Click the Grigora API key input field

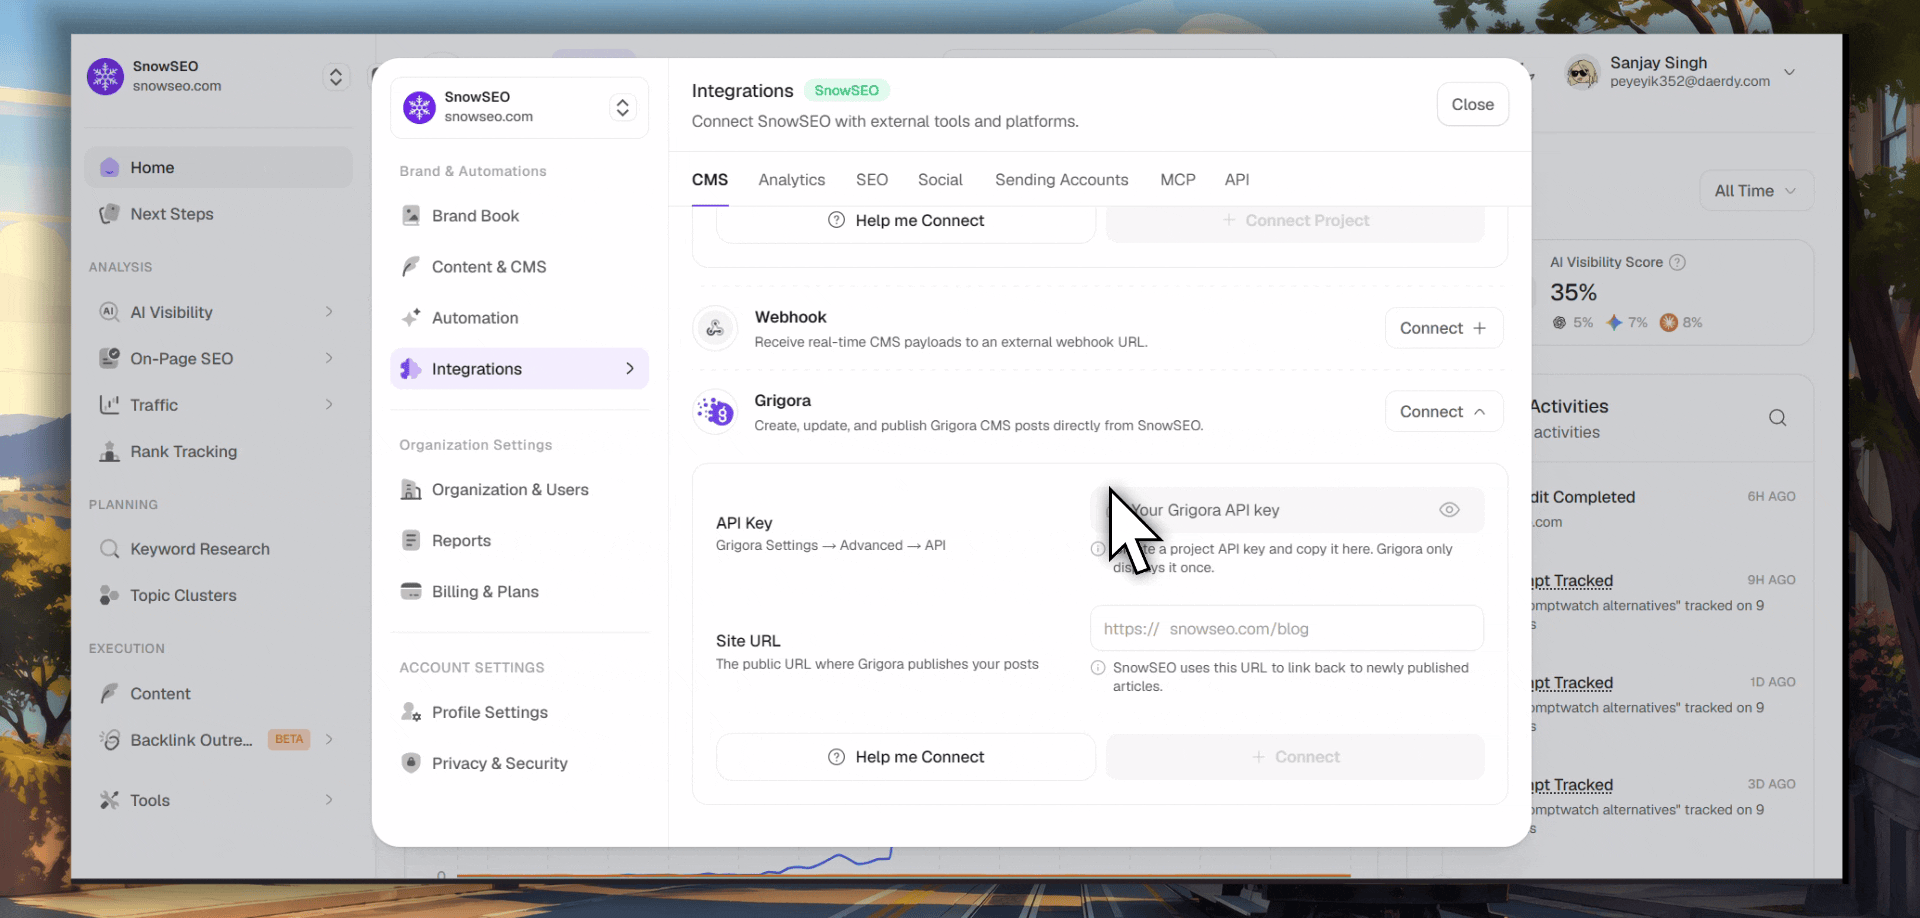click(1287, 510)
